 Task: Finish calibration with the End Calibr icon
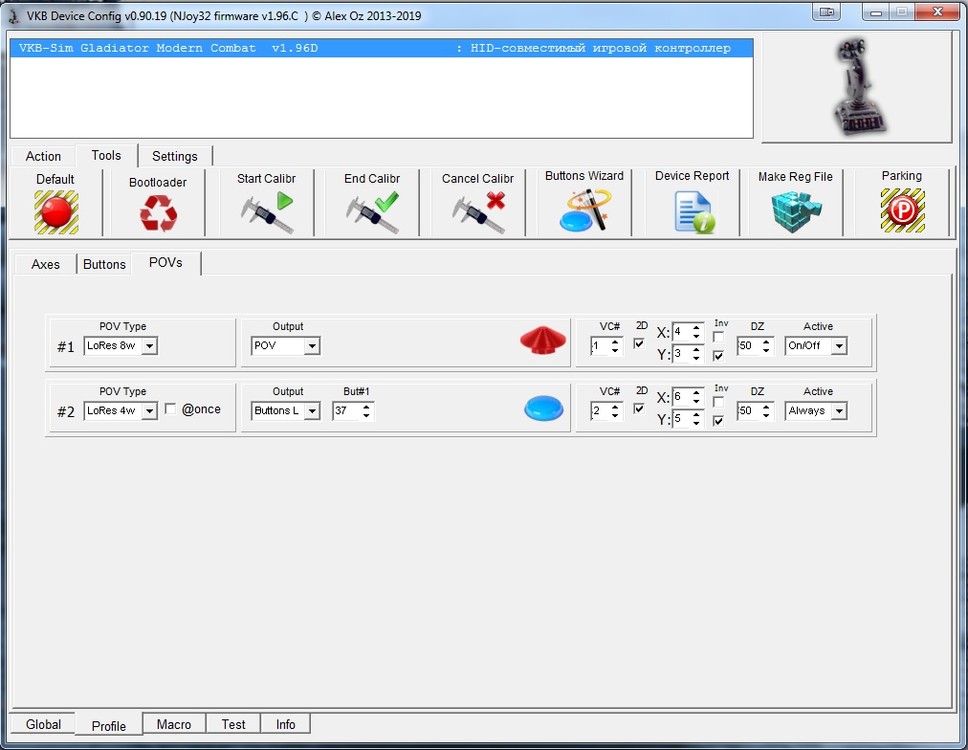tap(372, 212)
